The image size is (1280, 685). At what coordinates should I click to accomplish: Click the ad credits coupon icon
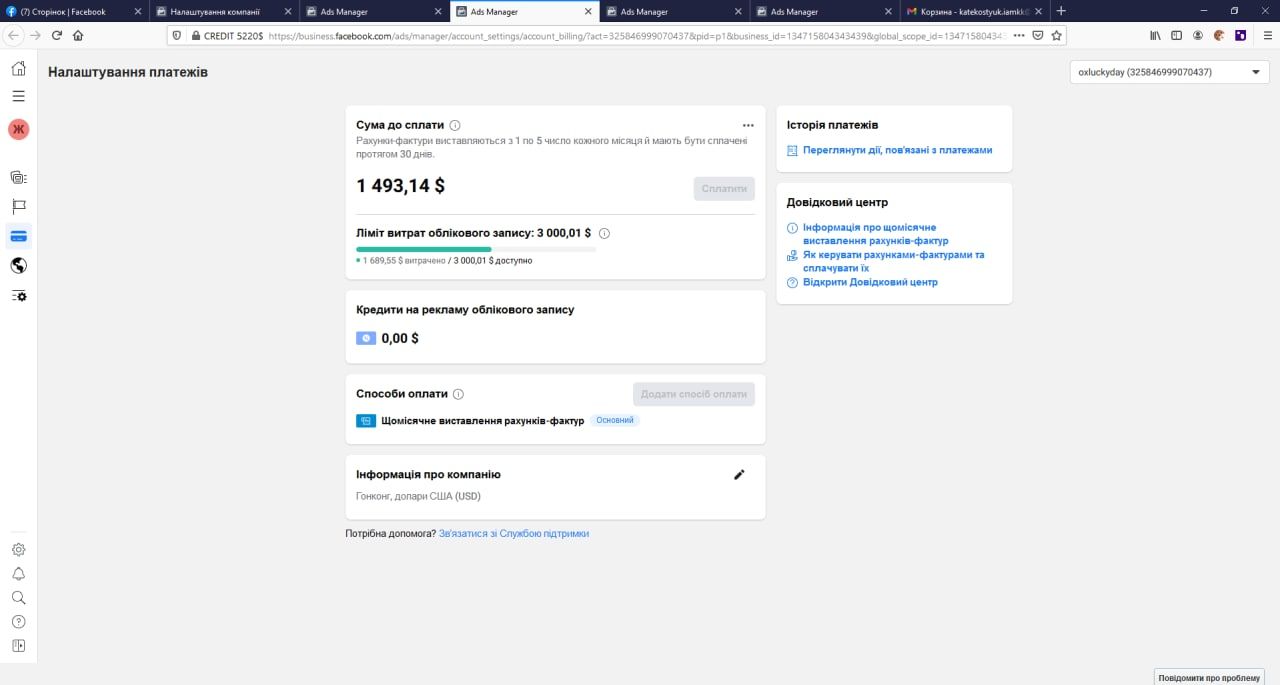coord(366,338)
